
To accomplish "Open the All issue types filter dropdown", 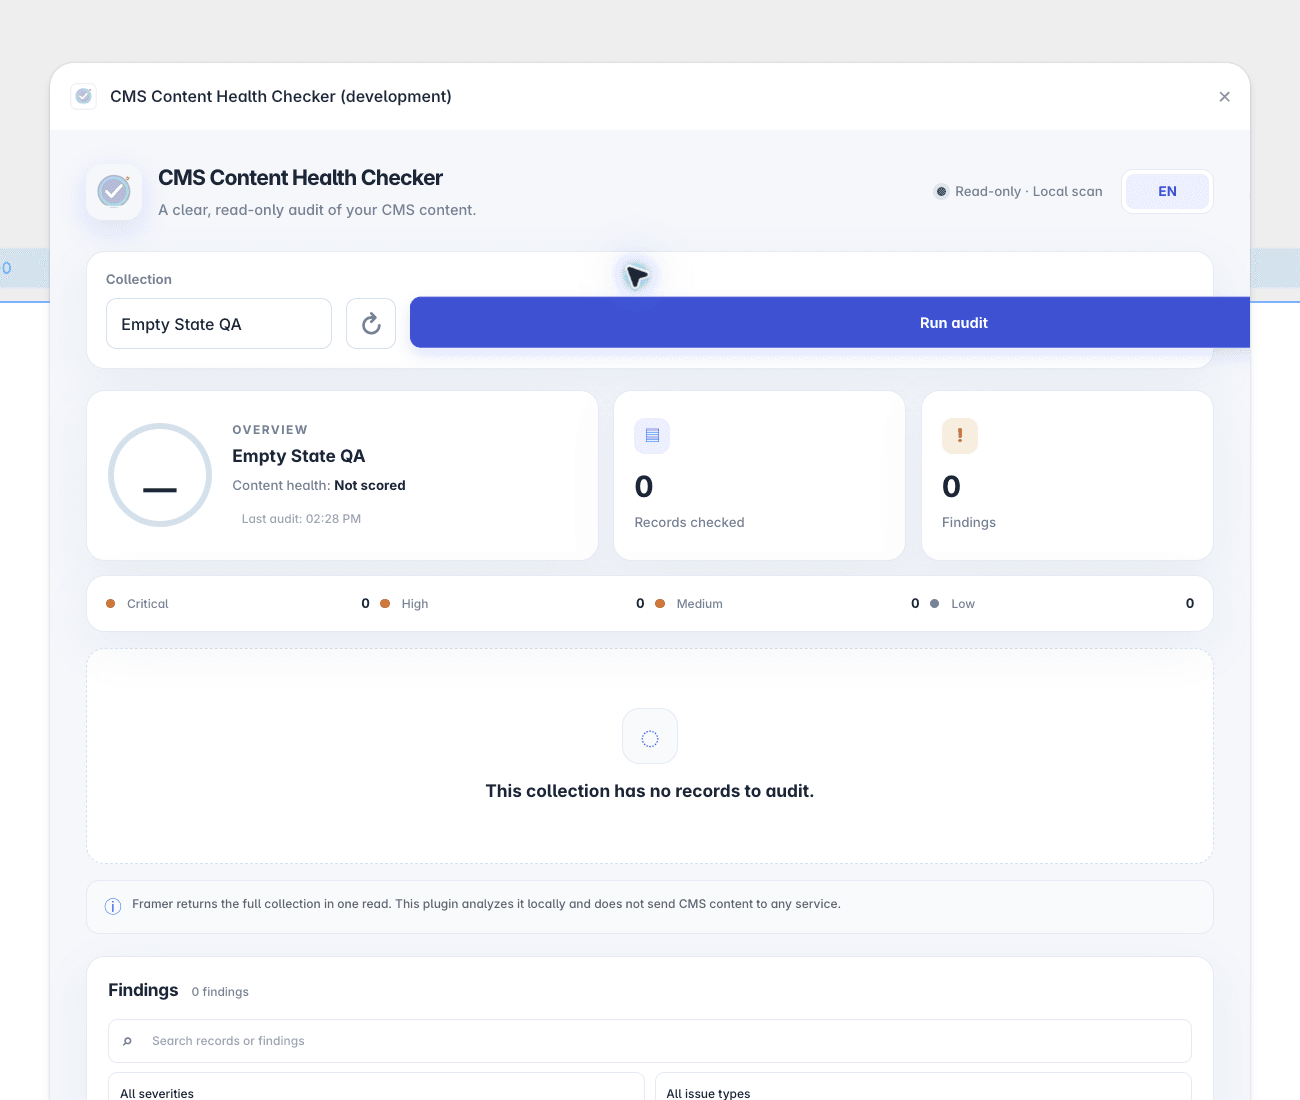I will [x=923, y=1087].
